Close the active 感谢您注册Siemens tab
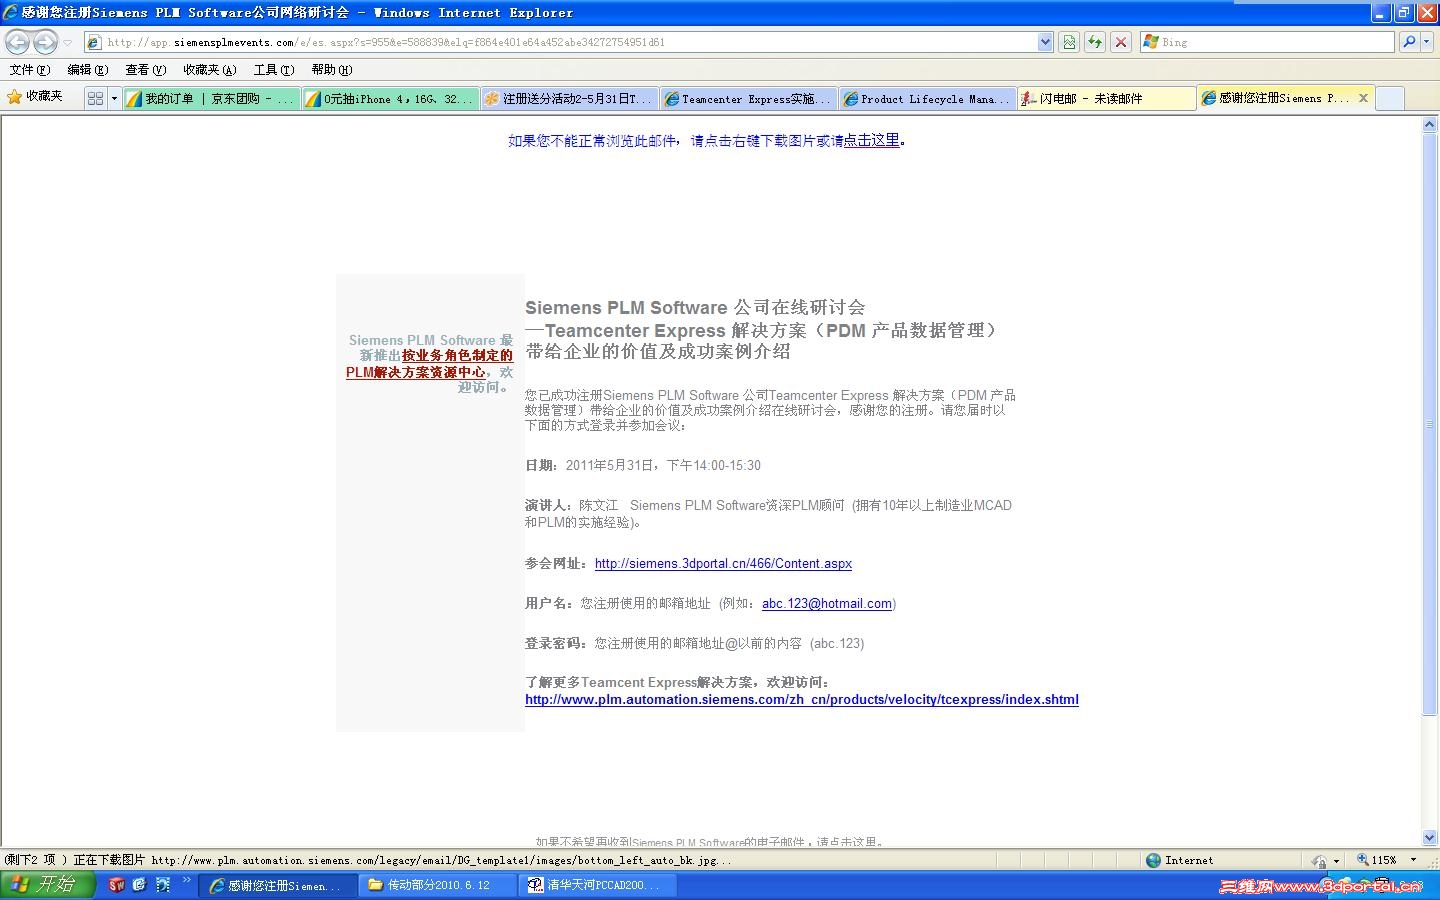The height and width of the screenshot is (900, 1440). click(1363, 98)
